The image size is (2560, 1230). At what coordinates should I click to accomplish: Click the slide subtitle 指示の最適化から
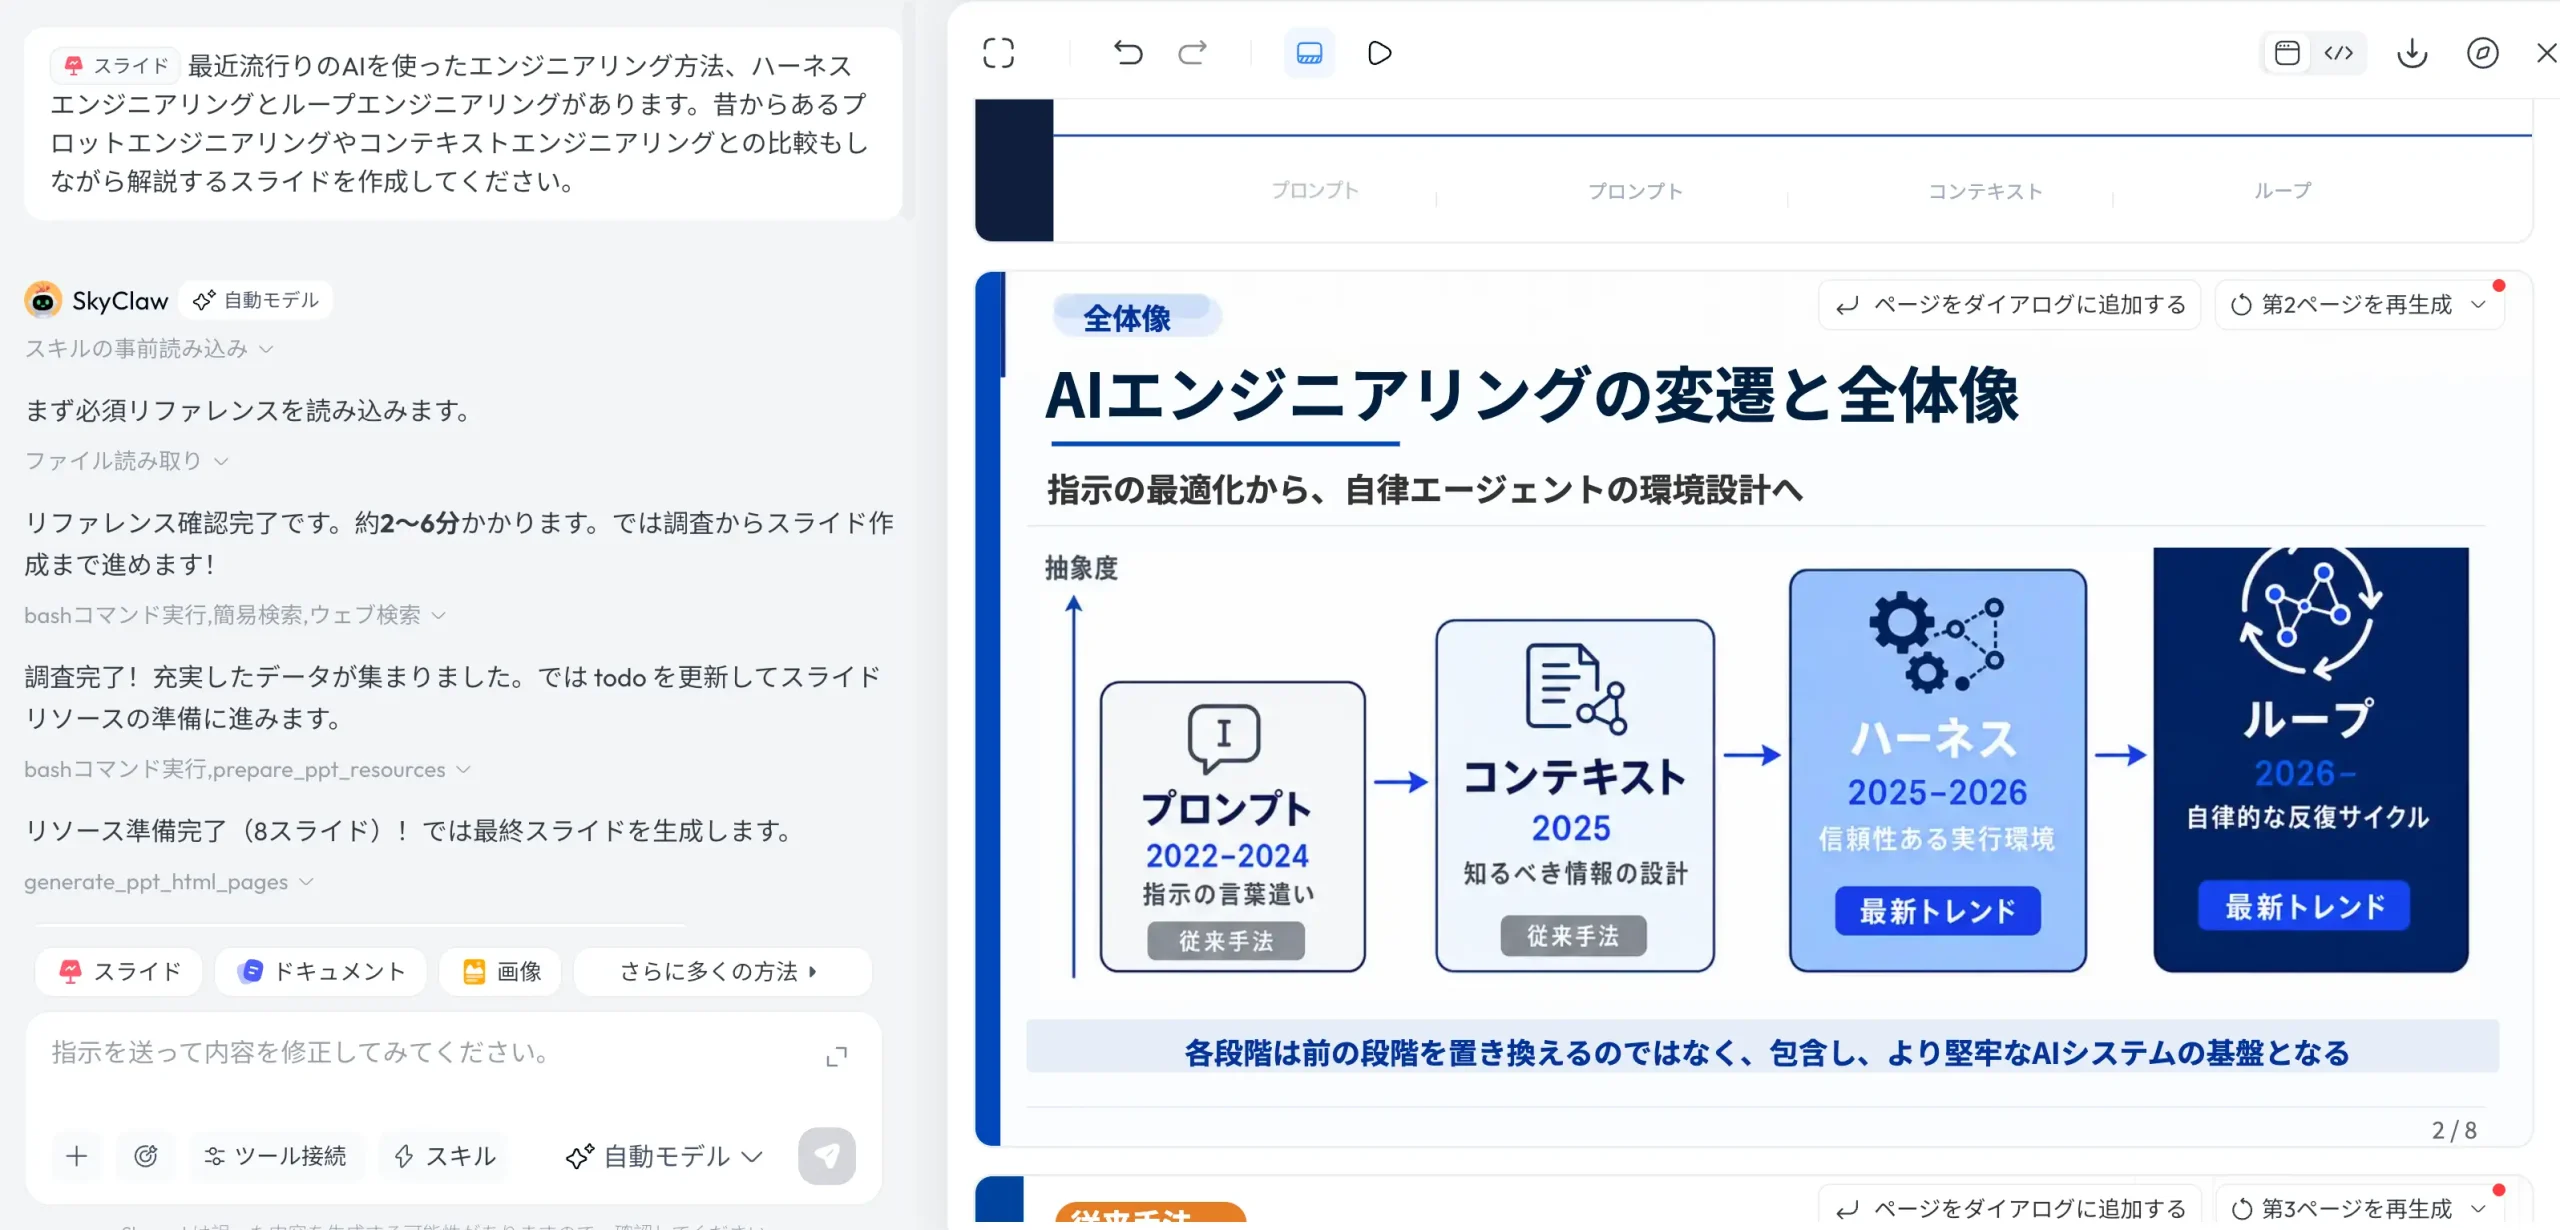coord(1424,490)
